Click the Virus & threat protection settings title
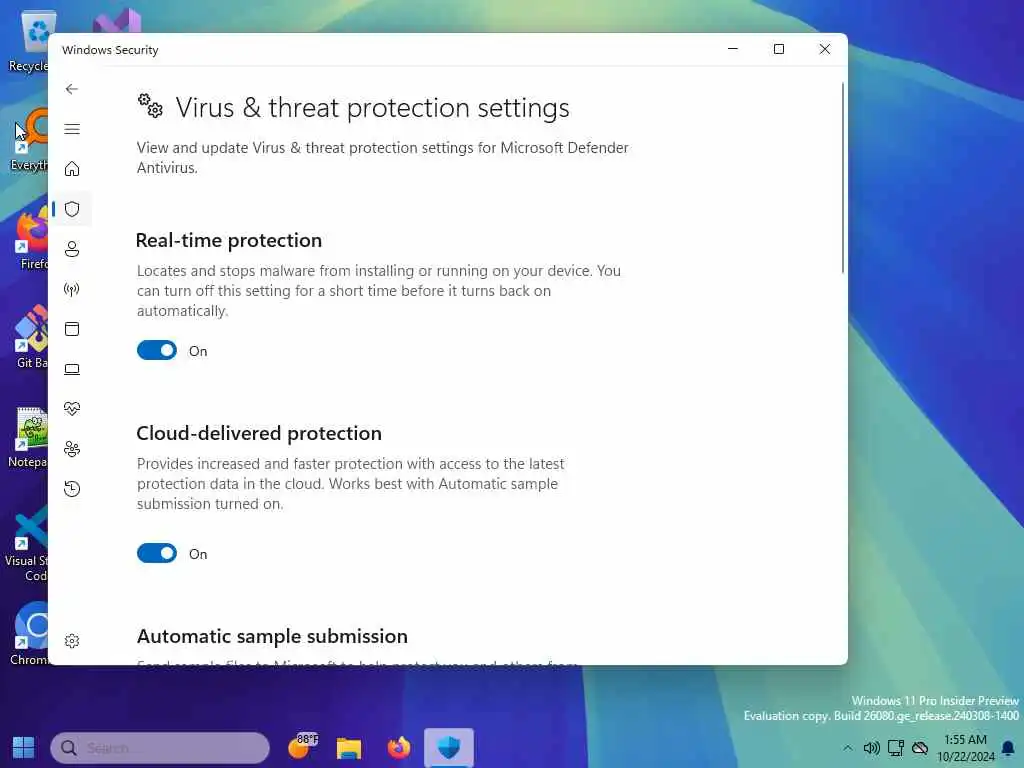 tap(372, 108)
